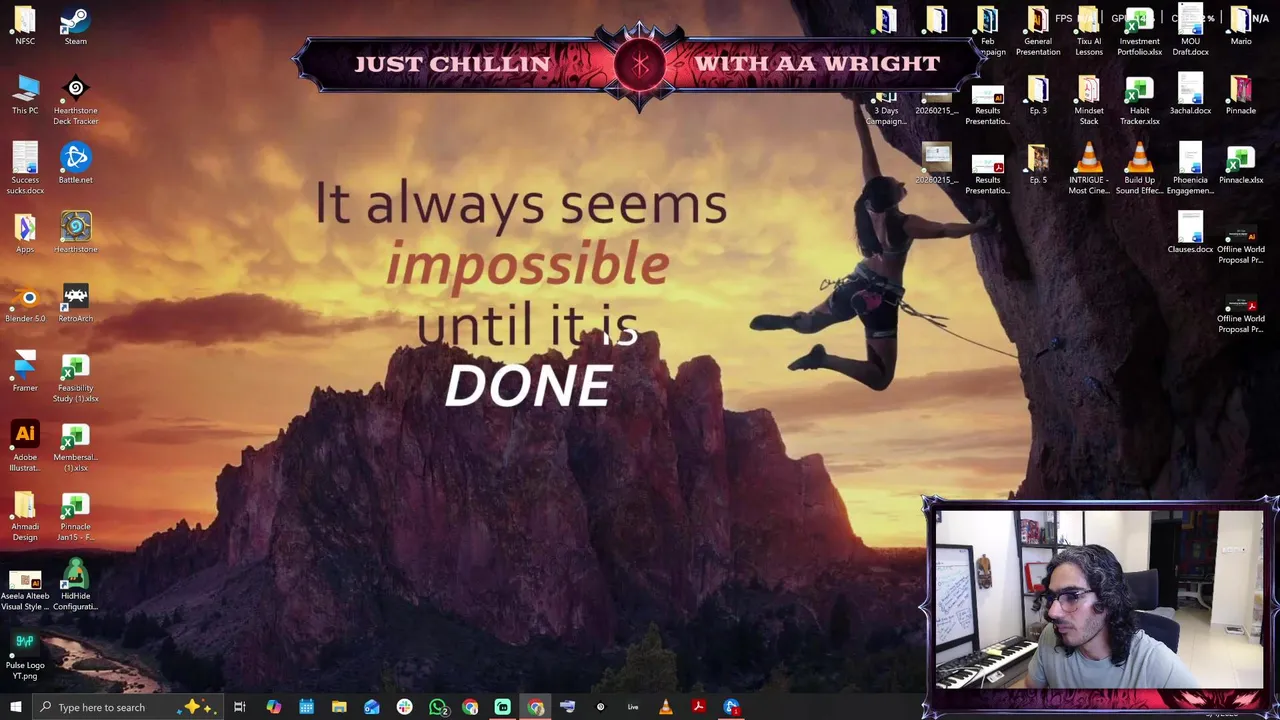The height and width of the screenshot is (720, 1280).
Task: Open WhatsApp from the taskbar
Action: 437,707
